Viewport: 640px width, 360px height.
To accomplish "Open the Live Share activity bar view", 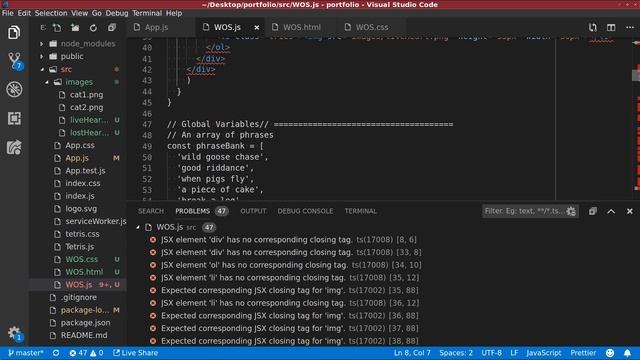I will pos(14,147).
